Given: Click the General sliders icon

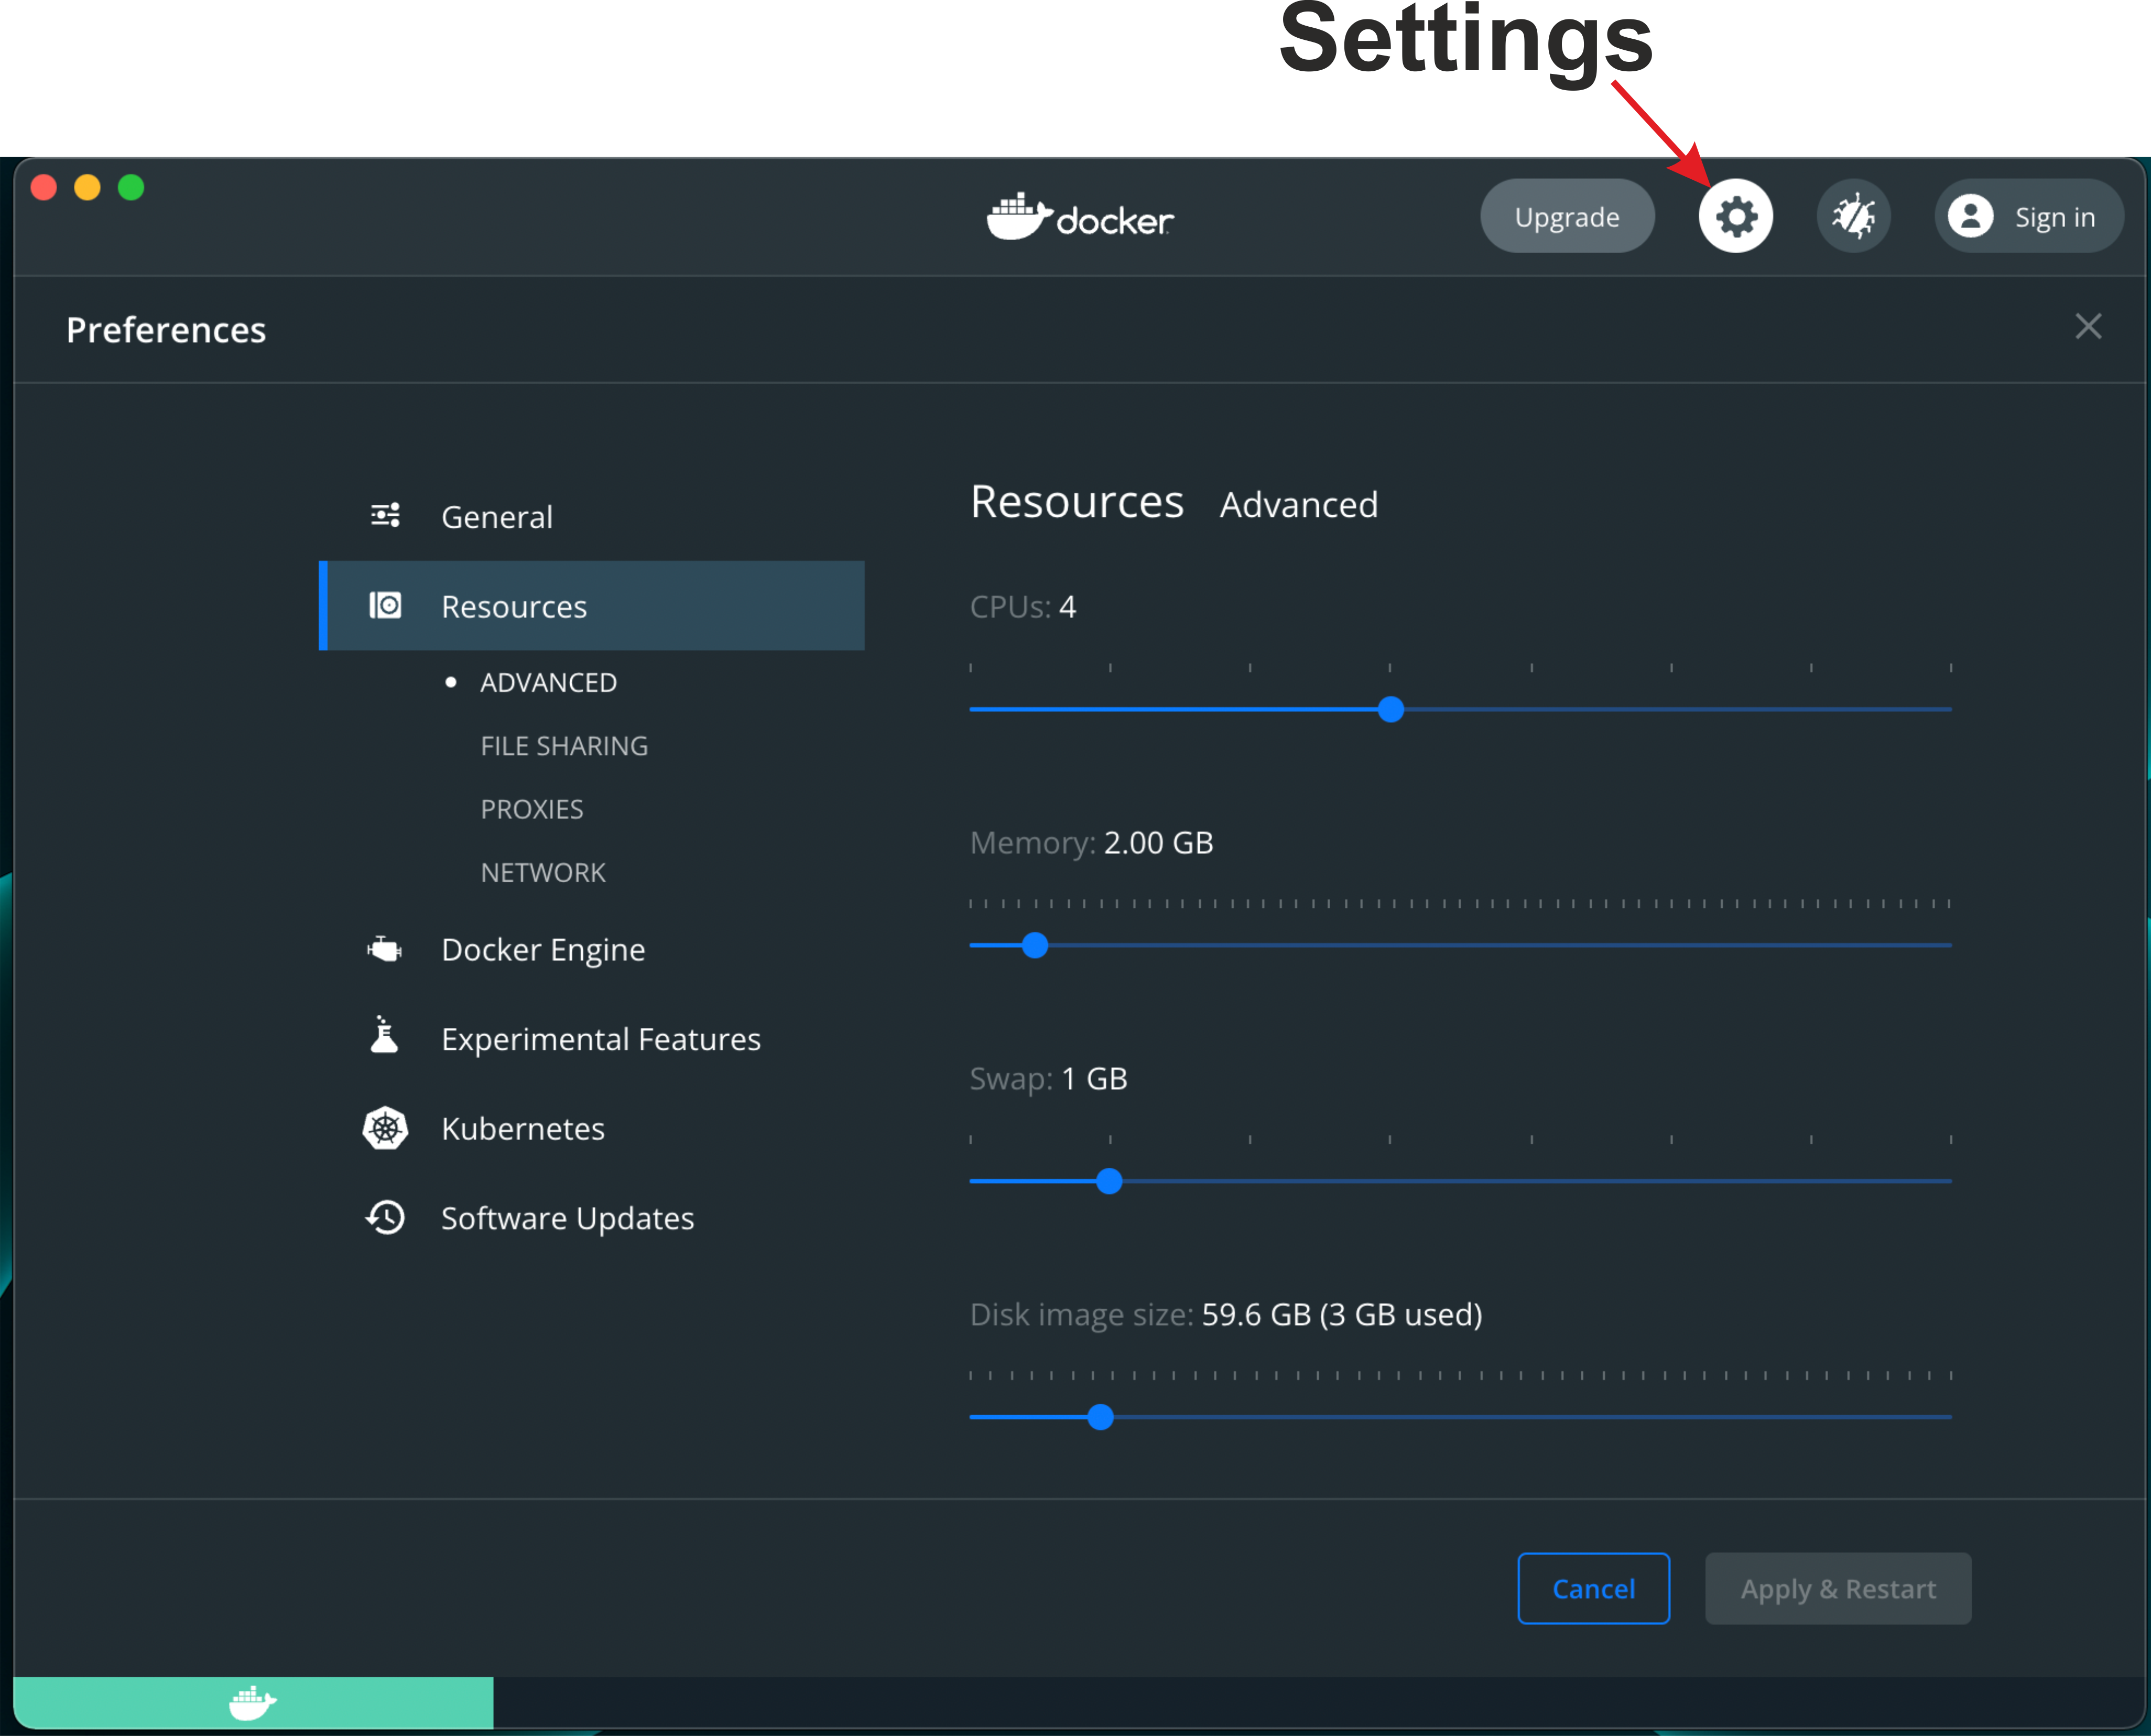Looking at the screenshot, I should (x=385, y=515).
